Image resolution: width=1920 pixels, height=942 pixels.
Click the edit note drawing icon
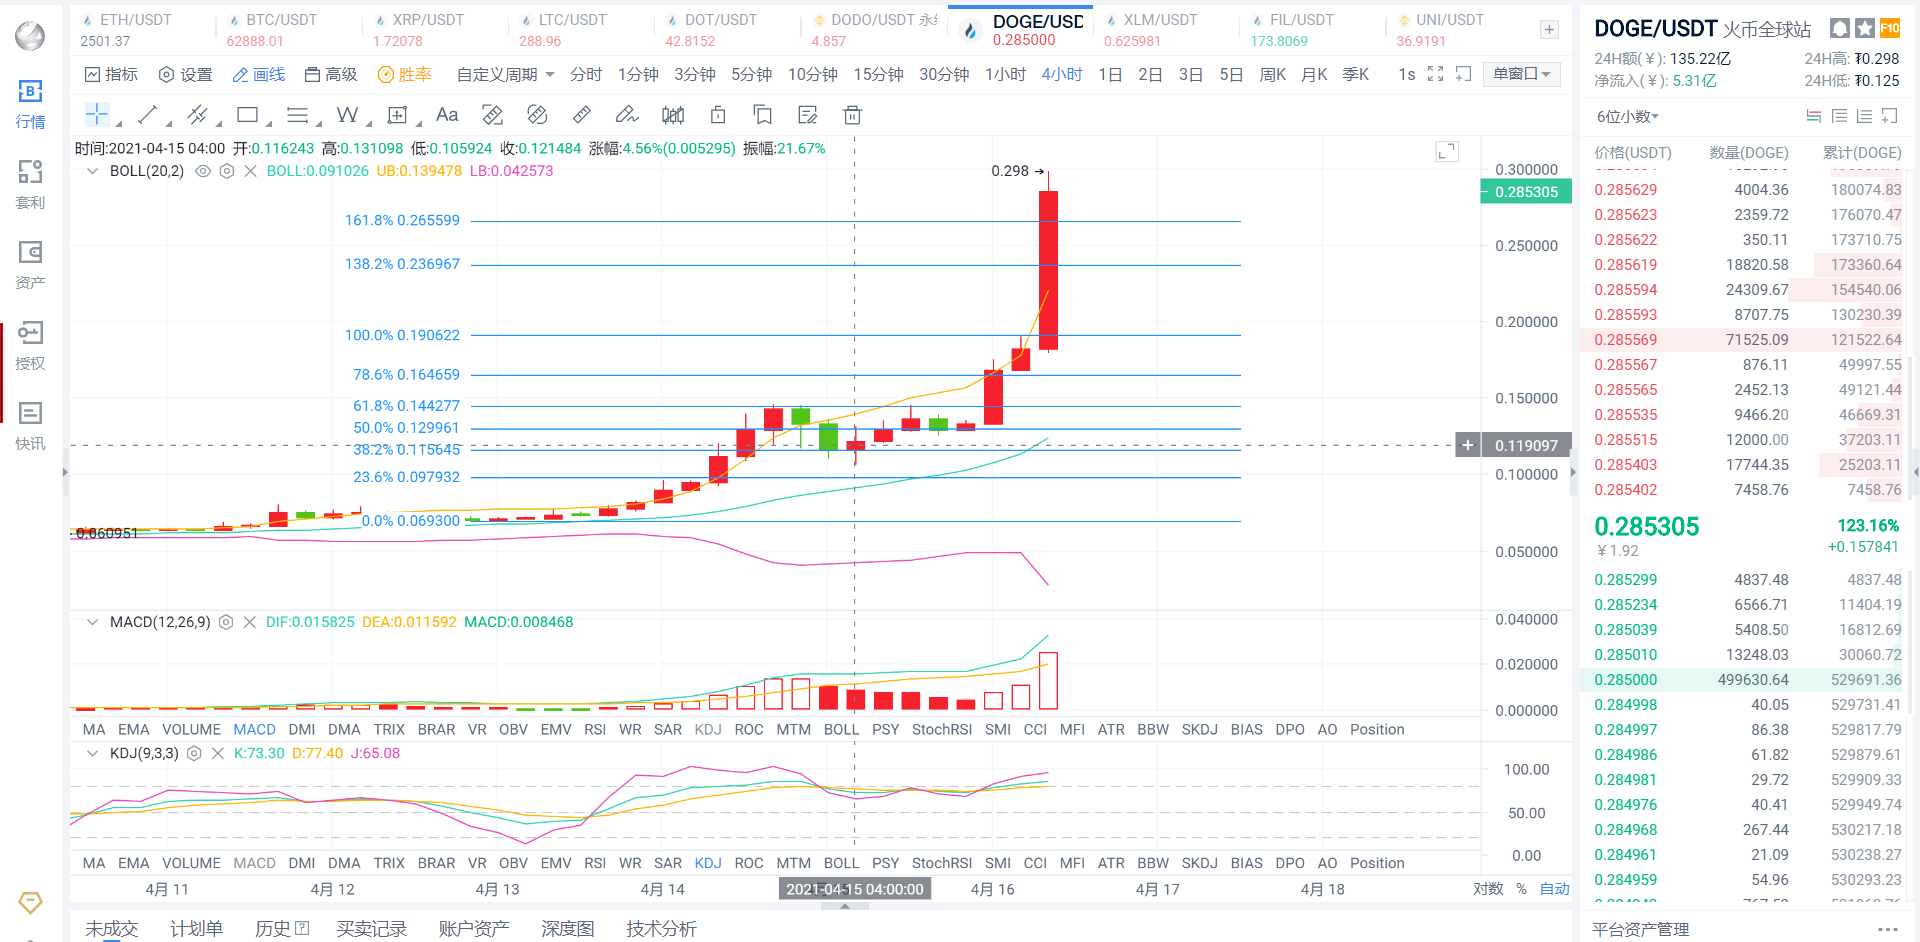pyautogui.click(x=808, y=115)
